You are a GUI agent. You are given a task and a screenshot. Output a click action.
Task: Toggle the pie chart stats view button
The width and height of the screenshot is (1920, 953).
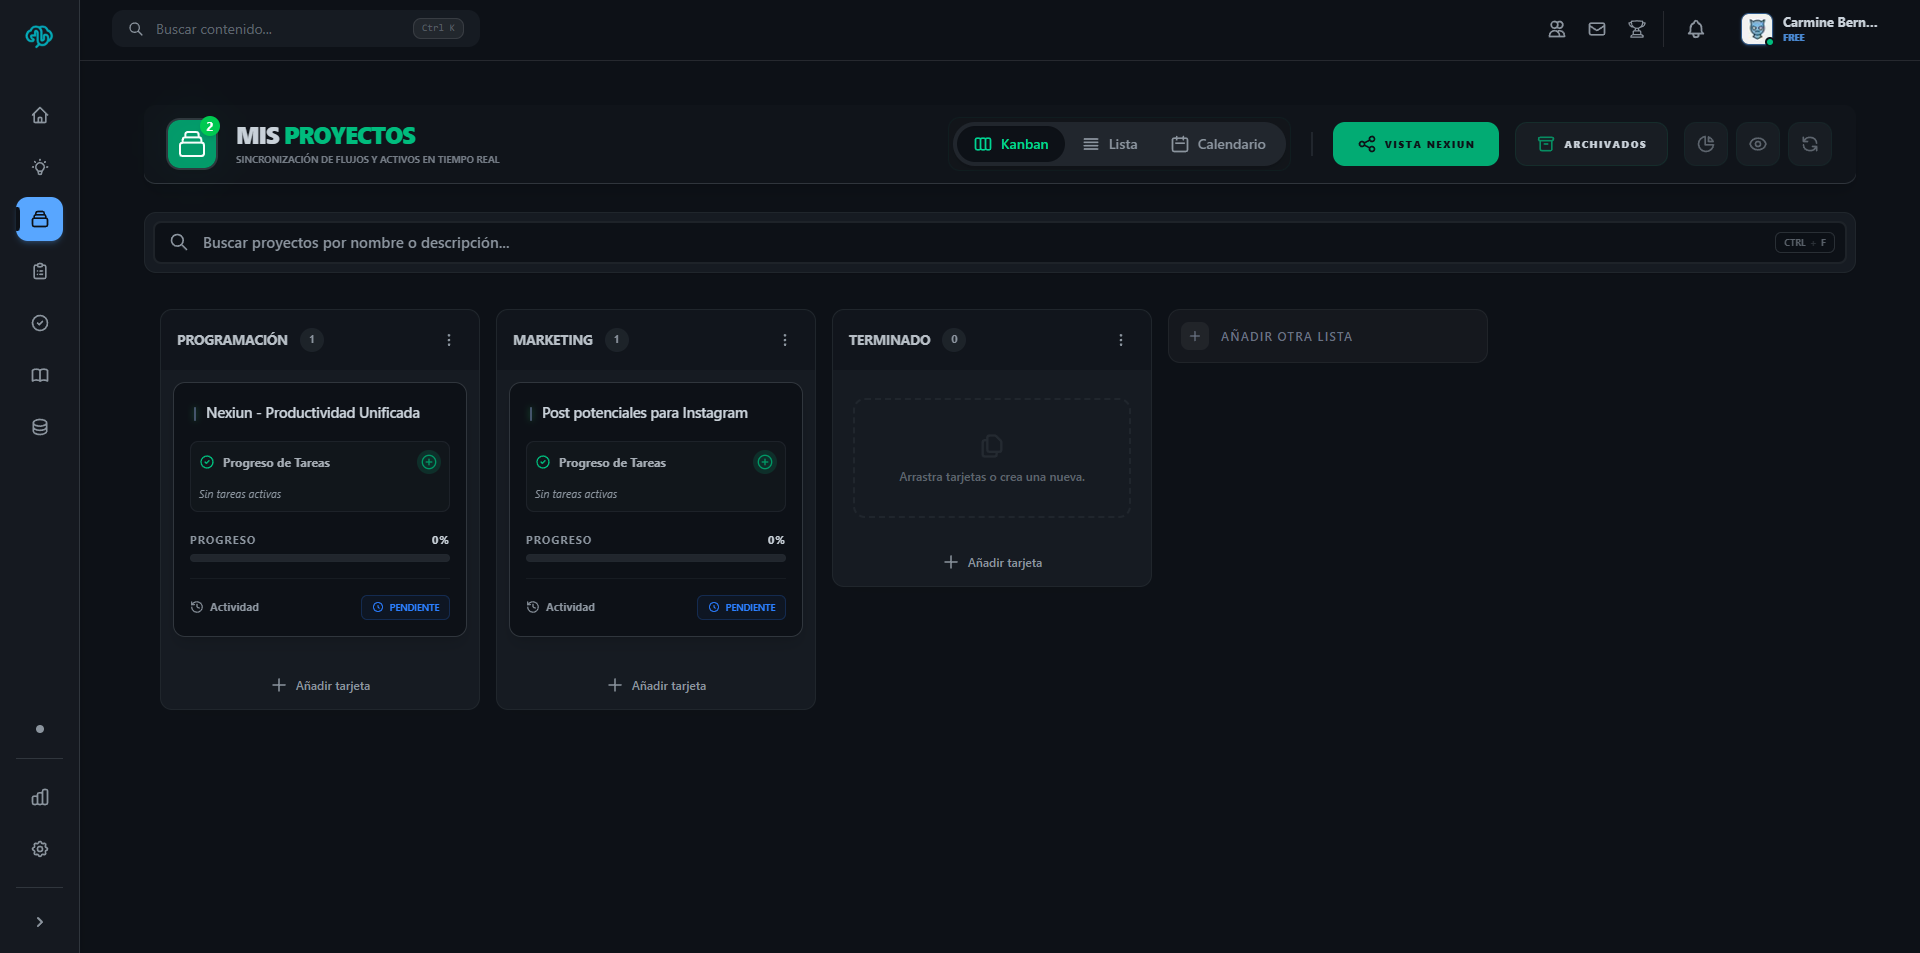point(1705,144)
